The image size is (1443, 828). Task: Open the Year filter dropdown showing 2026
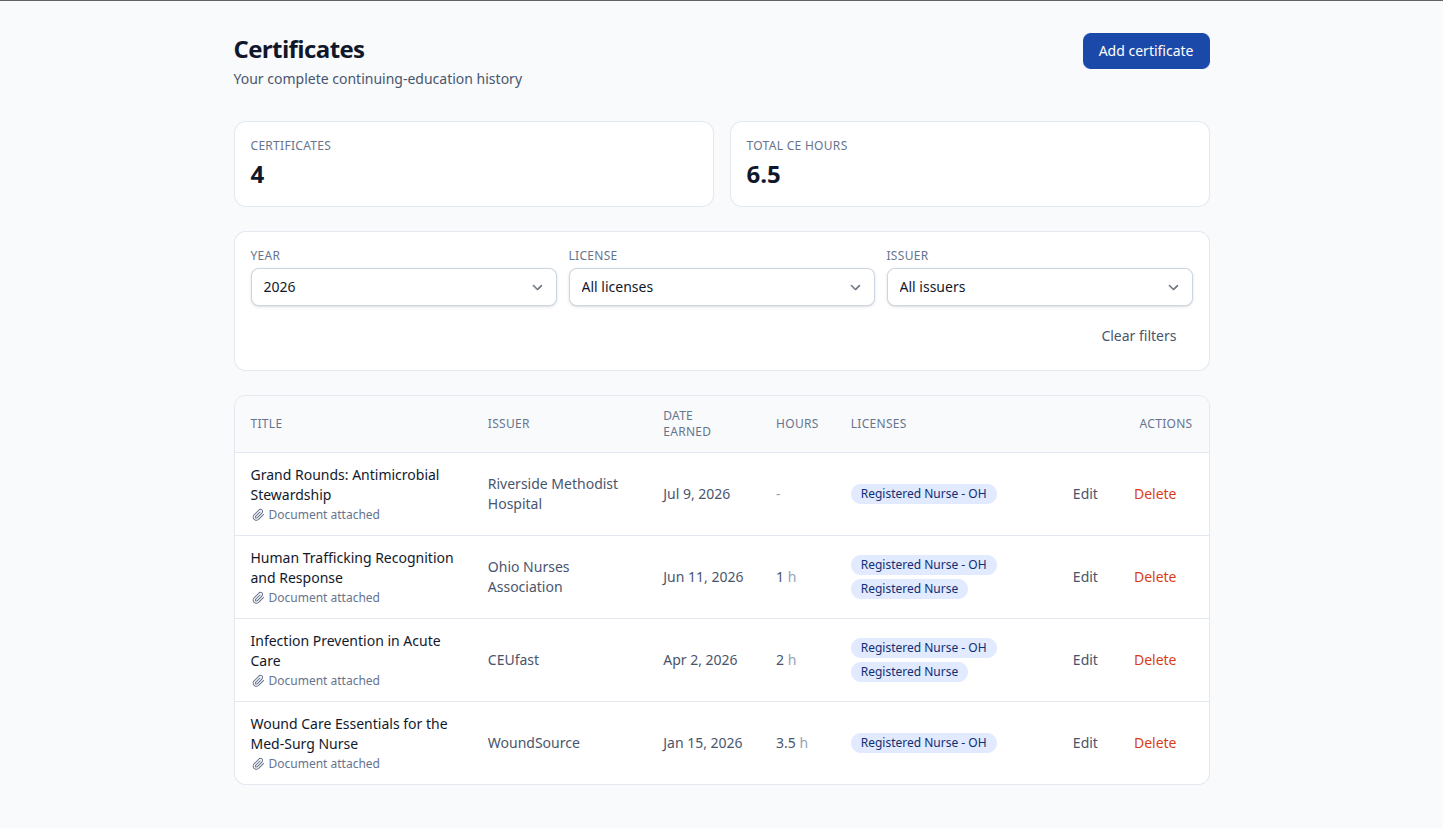click(x=404, y=287)
